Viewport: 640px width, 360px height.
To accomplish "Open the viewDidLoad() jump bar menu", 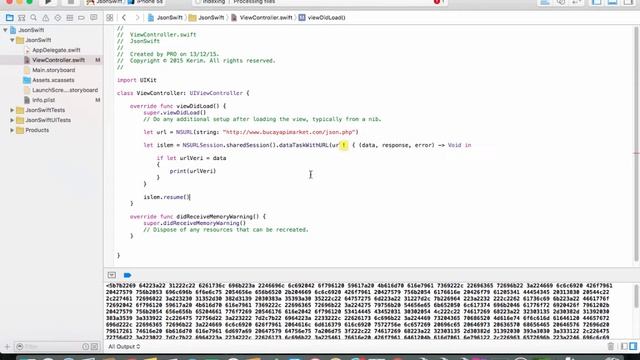I will (x=322, y=18).
